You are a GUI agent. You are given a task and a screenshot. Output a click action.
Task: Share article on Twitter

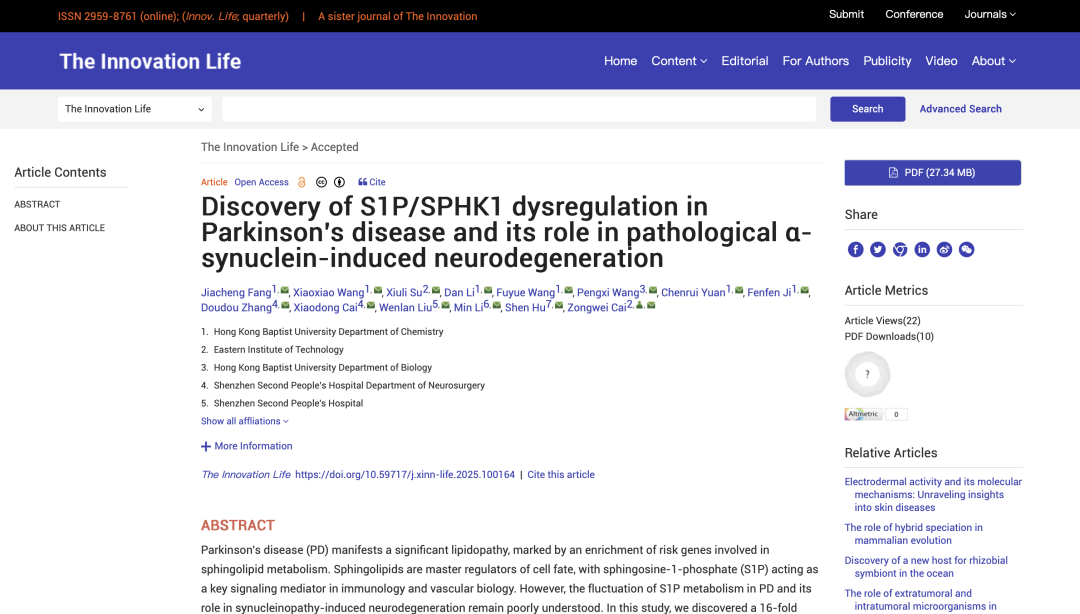click(877, 249)
